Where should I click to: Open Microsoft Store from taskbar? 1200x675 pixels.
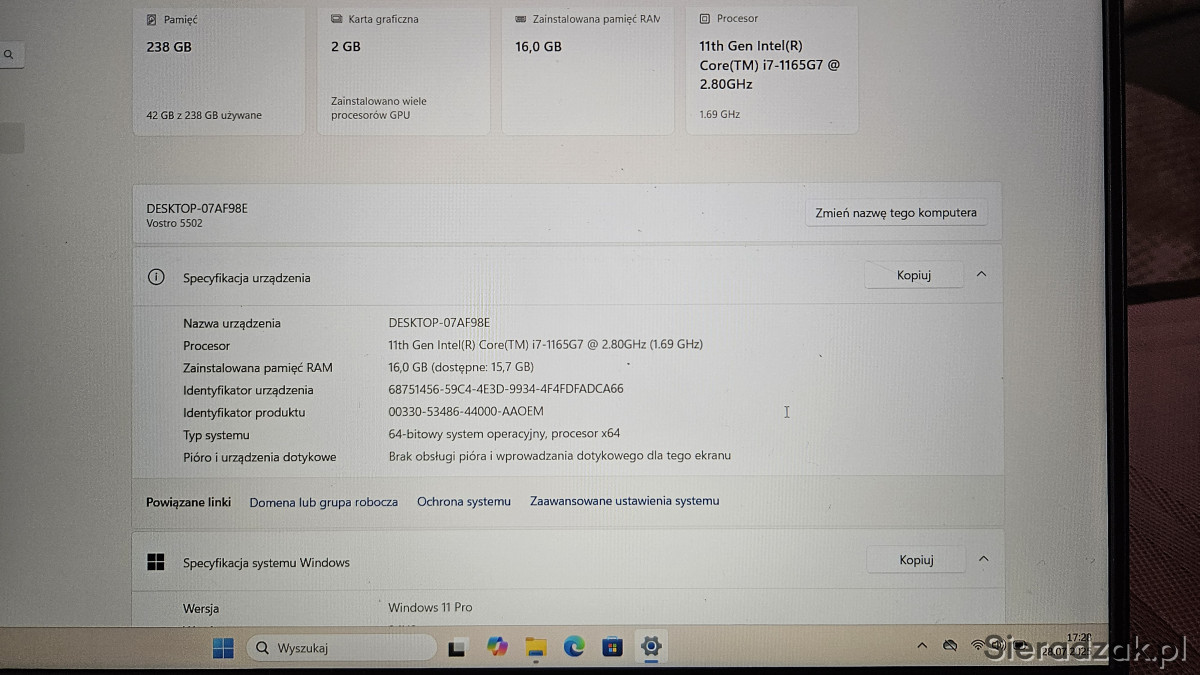click(613, 648)
